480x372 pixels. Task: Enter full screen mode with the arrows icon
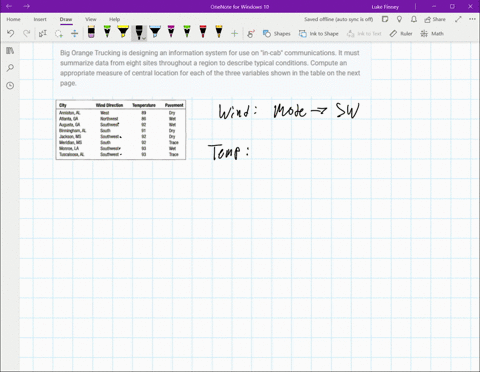pos(458,19)
